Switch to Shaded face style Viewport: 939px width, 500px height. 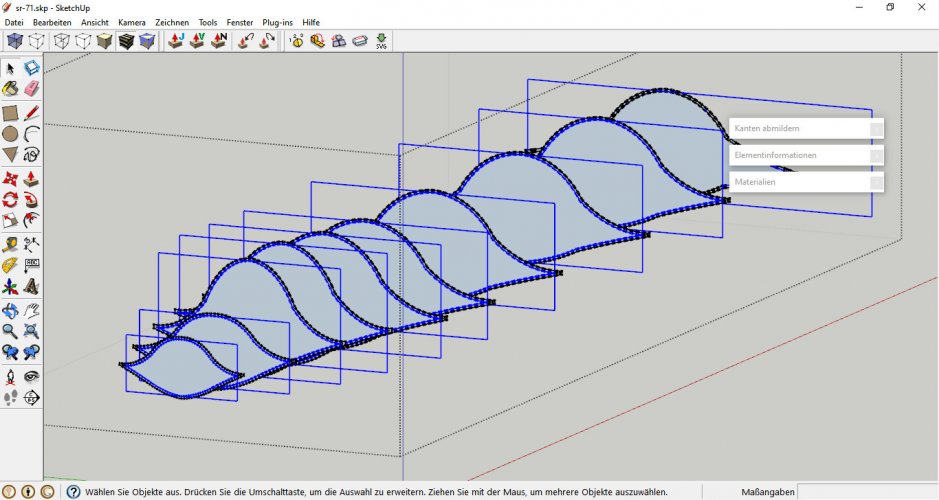104,41
